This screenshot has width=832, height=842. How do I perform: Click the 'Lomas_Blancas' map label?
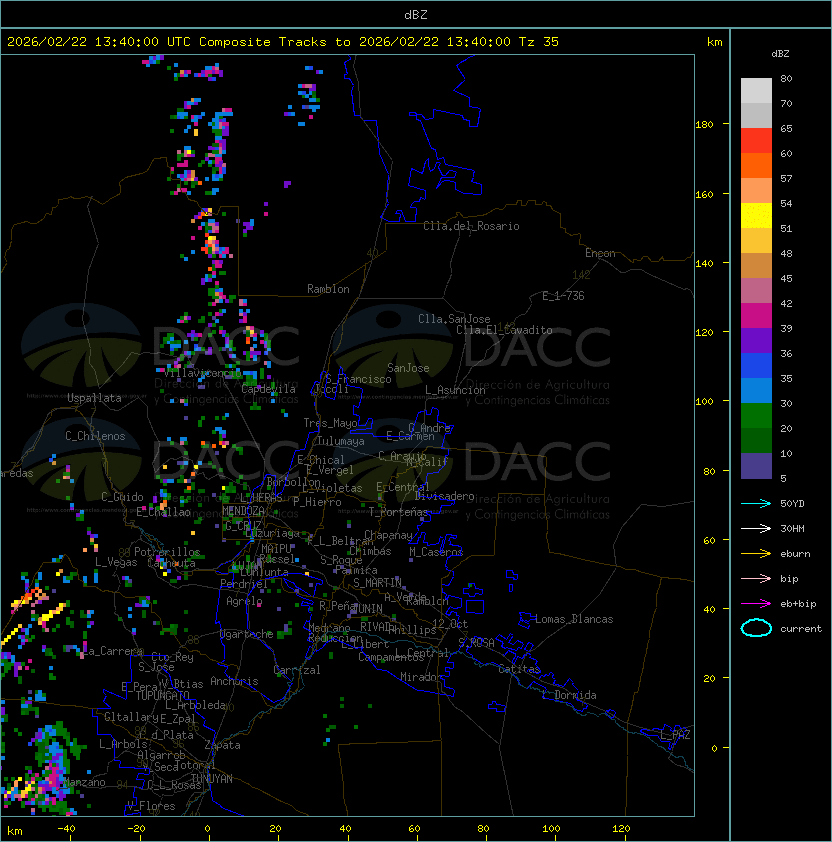574,619
